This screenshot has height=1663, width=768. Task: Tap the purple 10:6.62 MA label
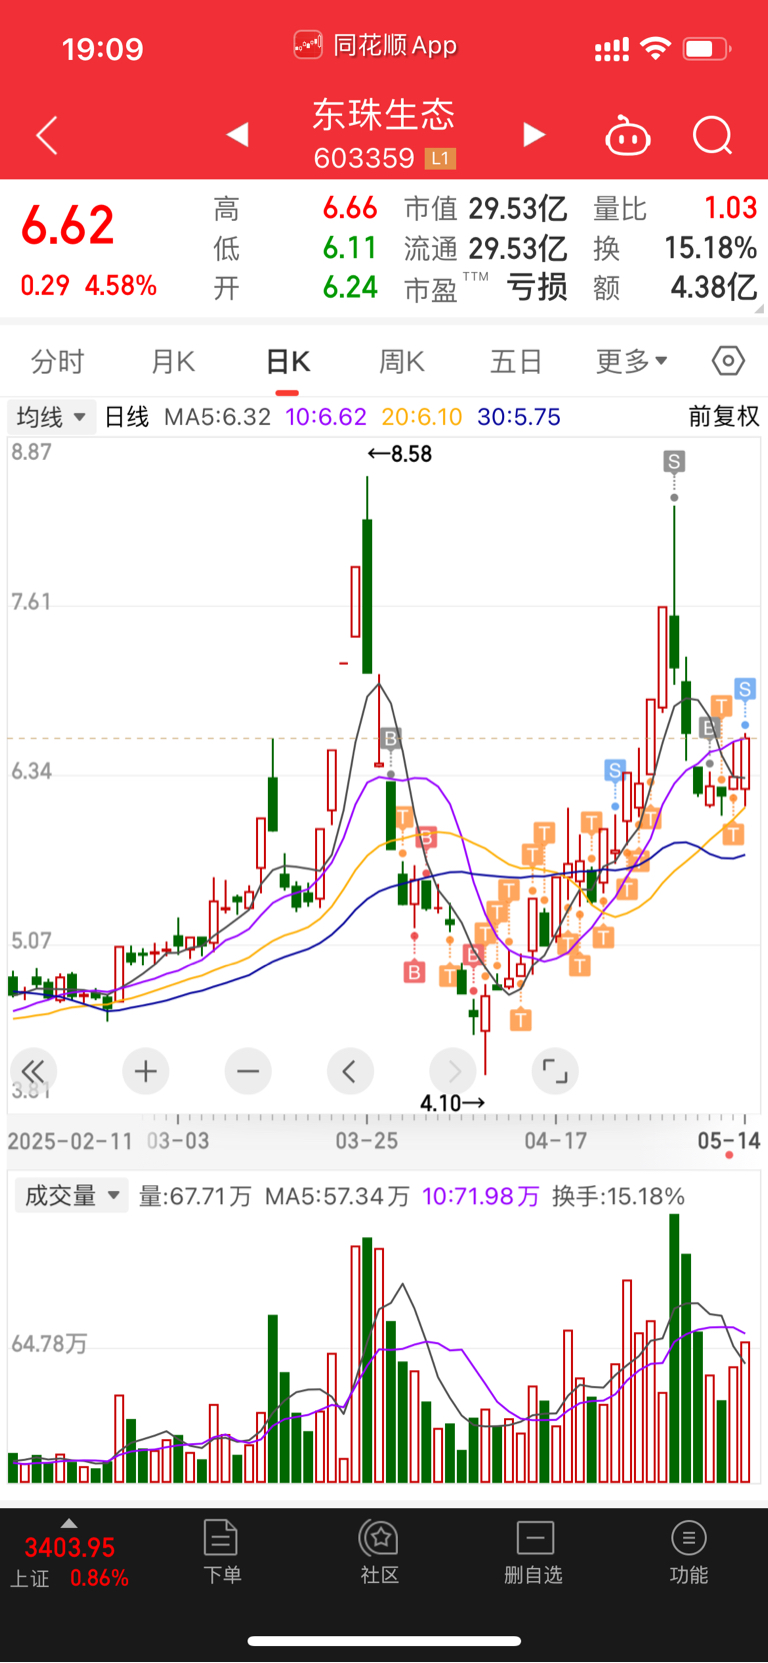click(x=326, y=416)
